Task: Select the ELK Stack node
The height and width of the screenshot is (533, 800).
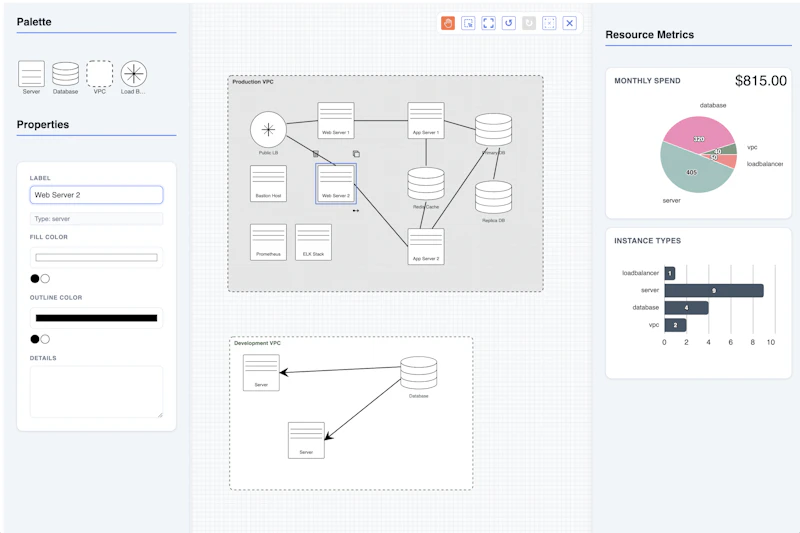Action: pyautogui.click(x=313, y=242)
